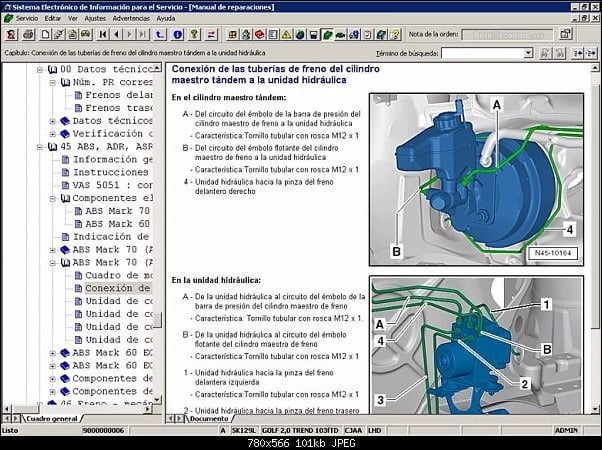Click the first binoculars search icon
602x450 pixels.
[x=544, y=53]
